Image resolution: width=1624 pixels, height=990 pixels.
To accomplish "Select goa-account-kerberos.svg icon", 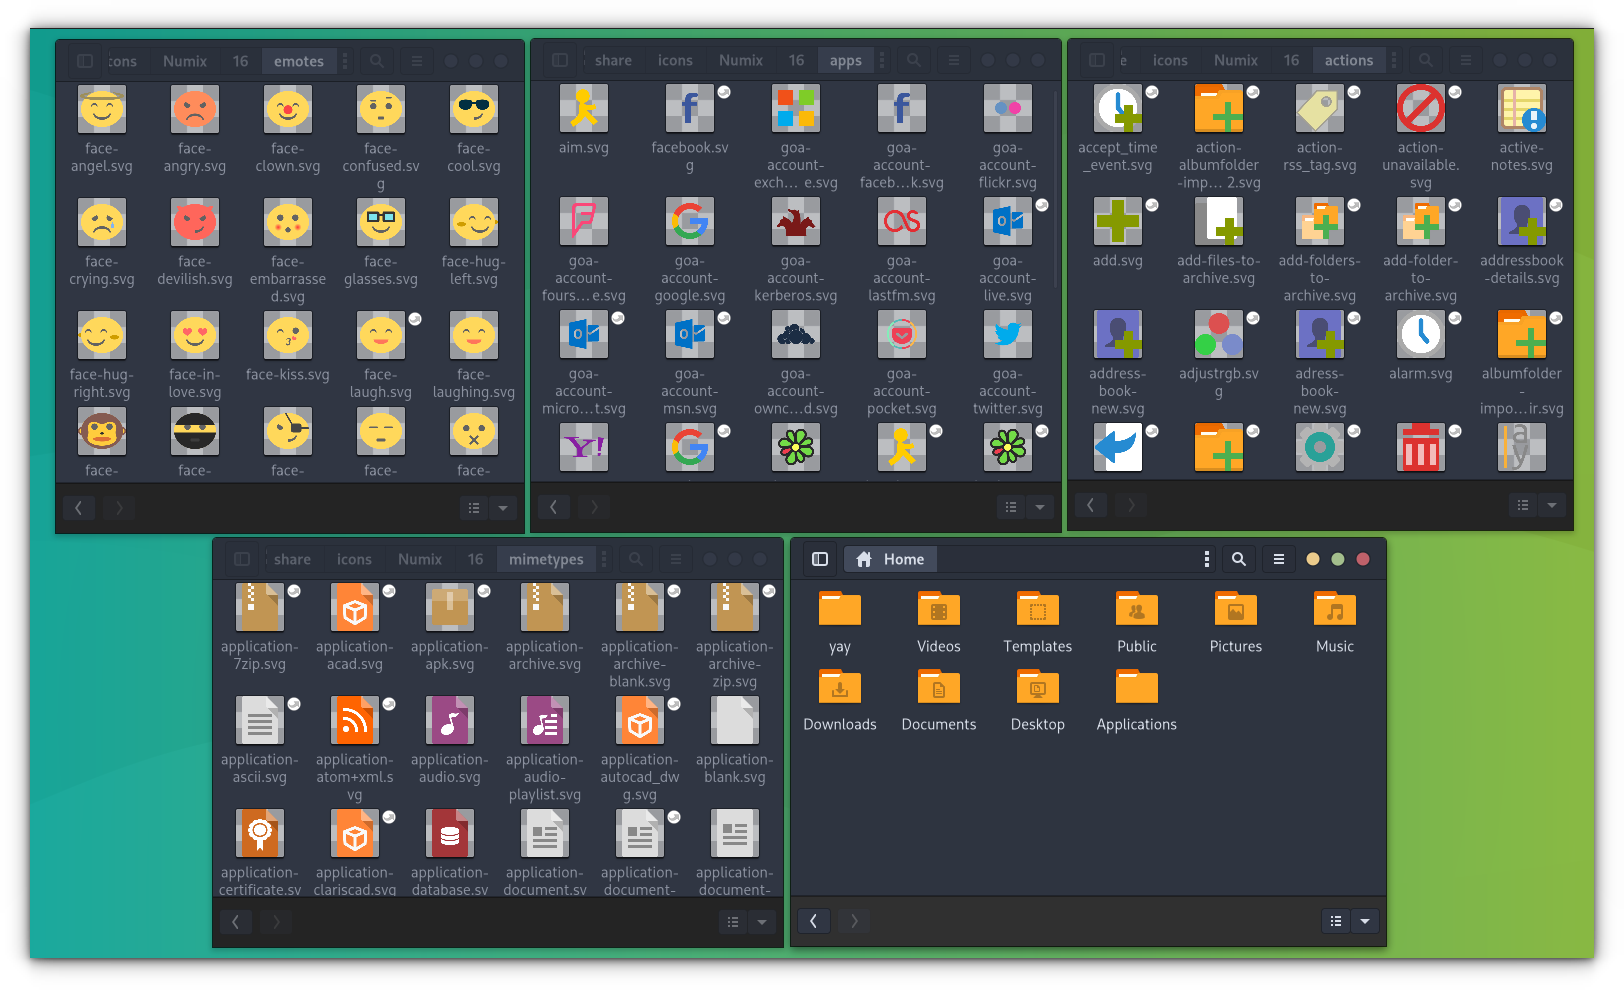I will click(x=796, y=222).
